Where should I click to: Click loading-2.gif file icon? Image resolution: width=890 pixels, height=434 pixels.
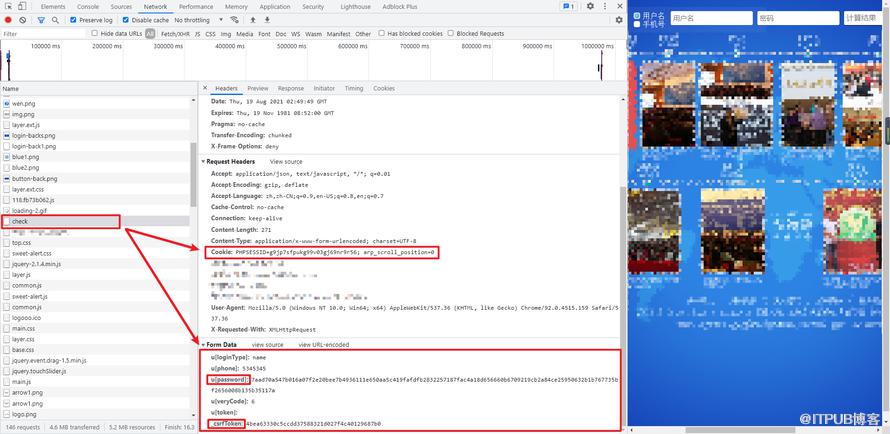pos(7,210)
